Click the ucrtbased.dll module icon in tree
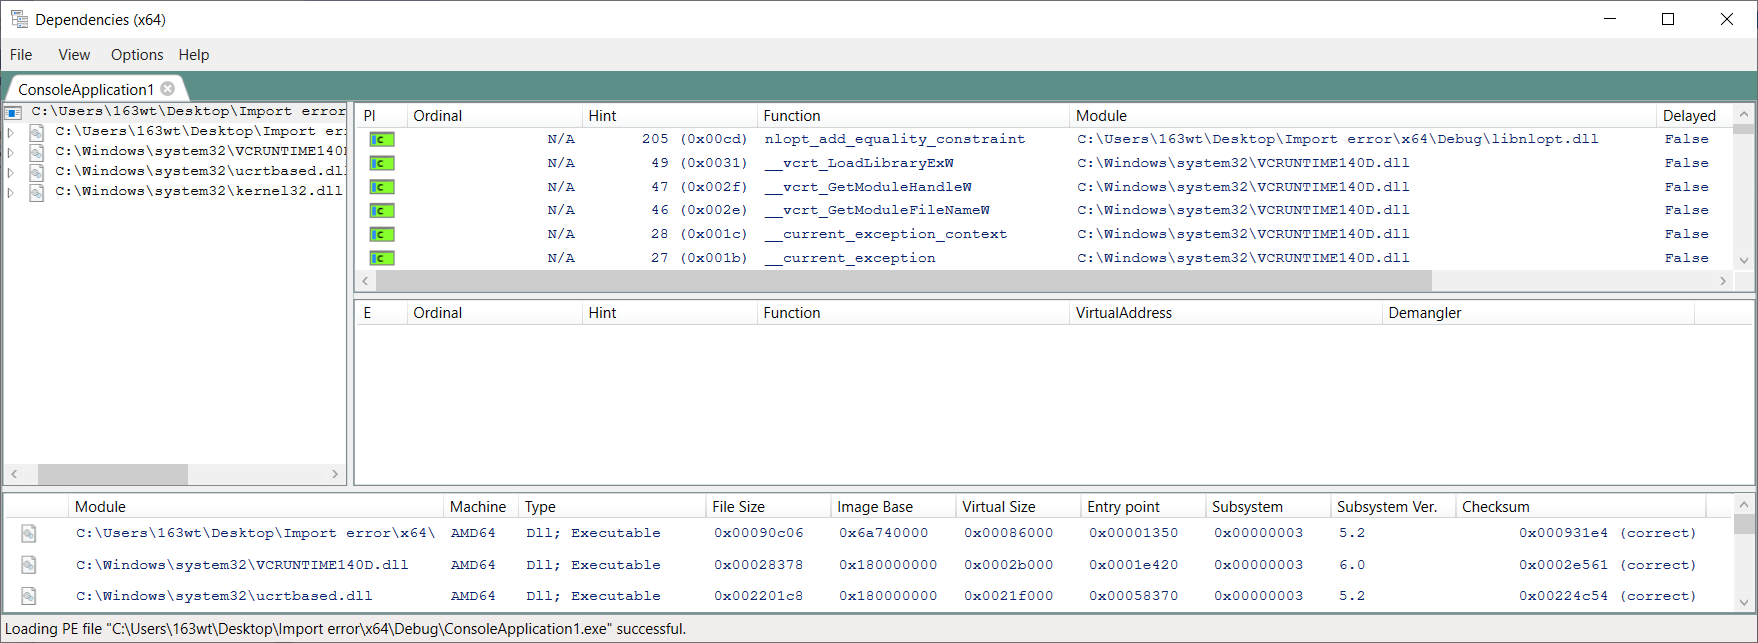 [x=37, y=172]
